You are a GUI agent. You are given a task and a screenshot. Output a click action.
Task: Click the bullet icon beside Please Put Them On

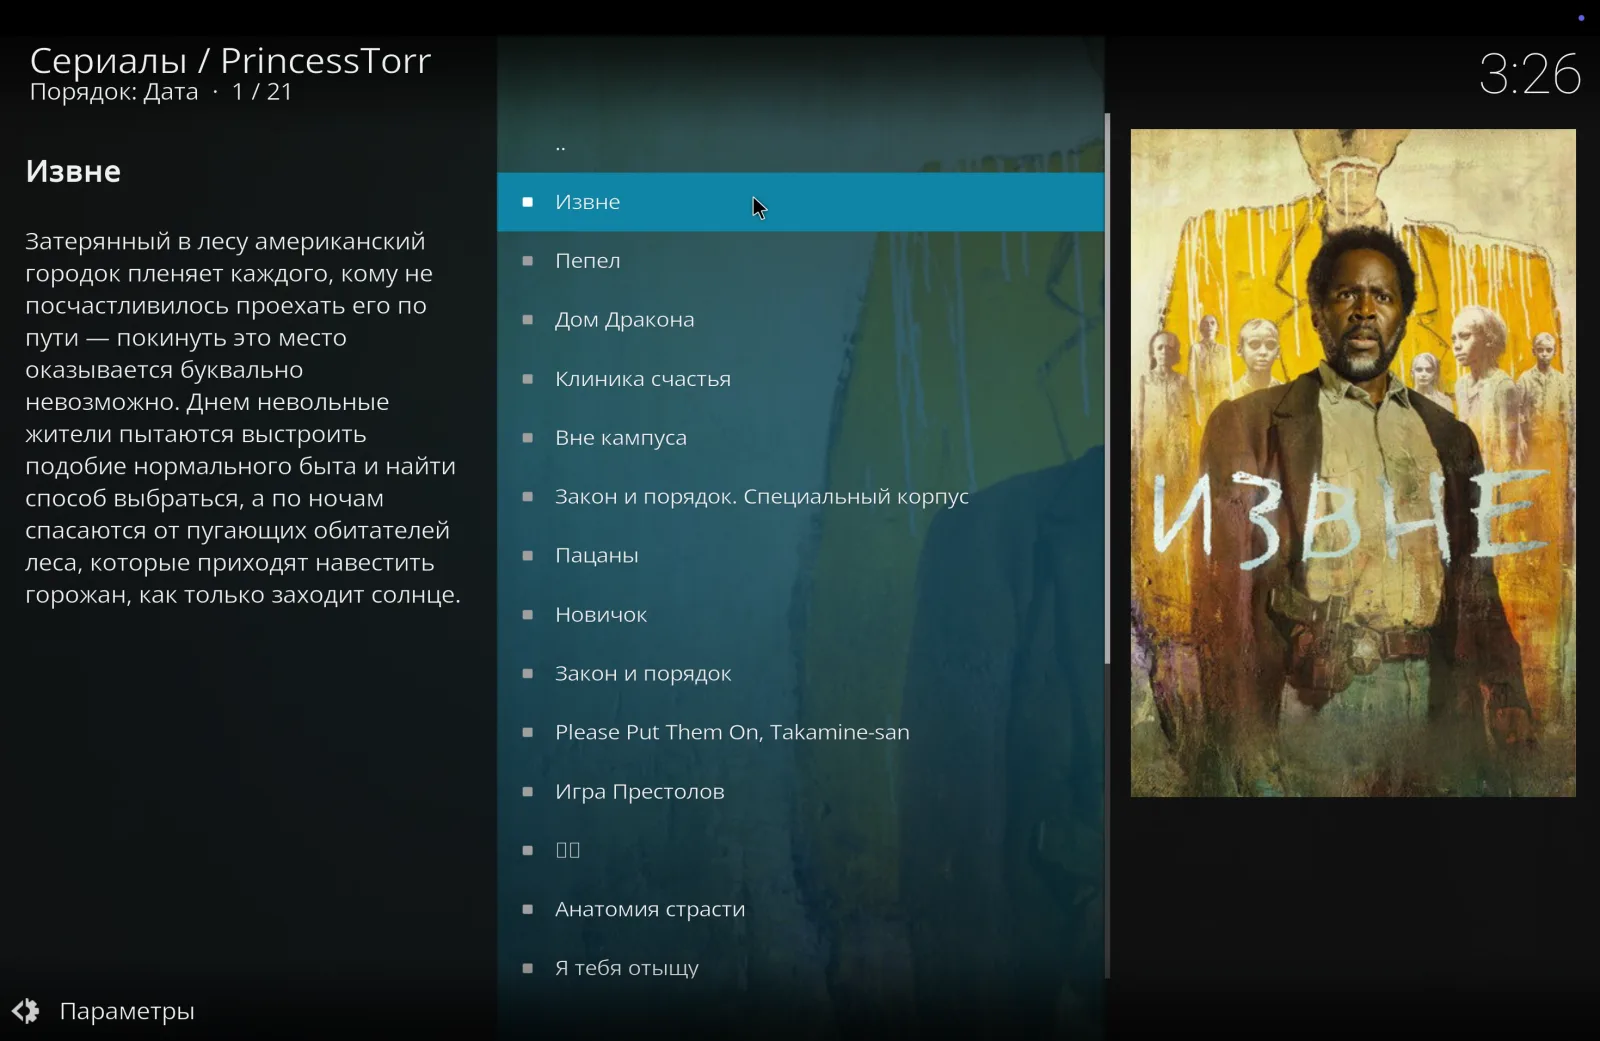[528, 733]
